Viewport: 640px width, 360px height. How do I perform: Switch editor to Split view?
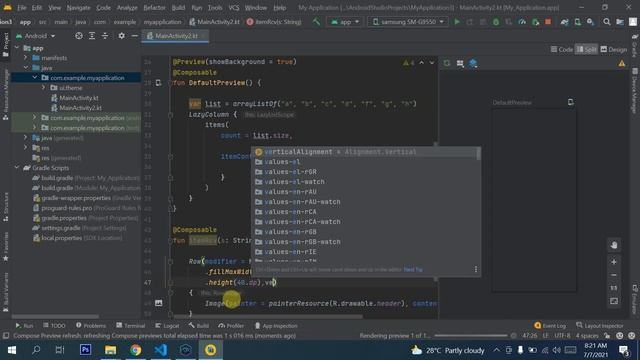click(587, 49)
